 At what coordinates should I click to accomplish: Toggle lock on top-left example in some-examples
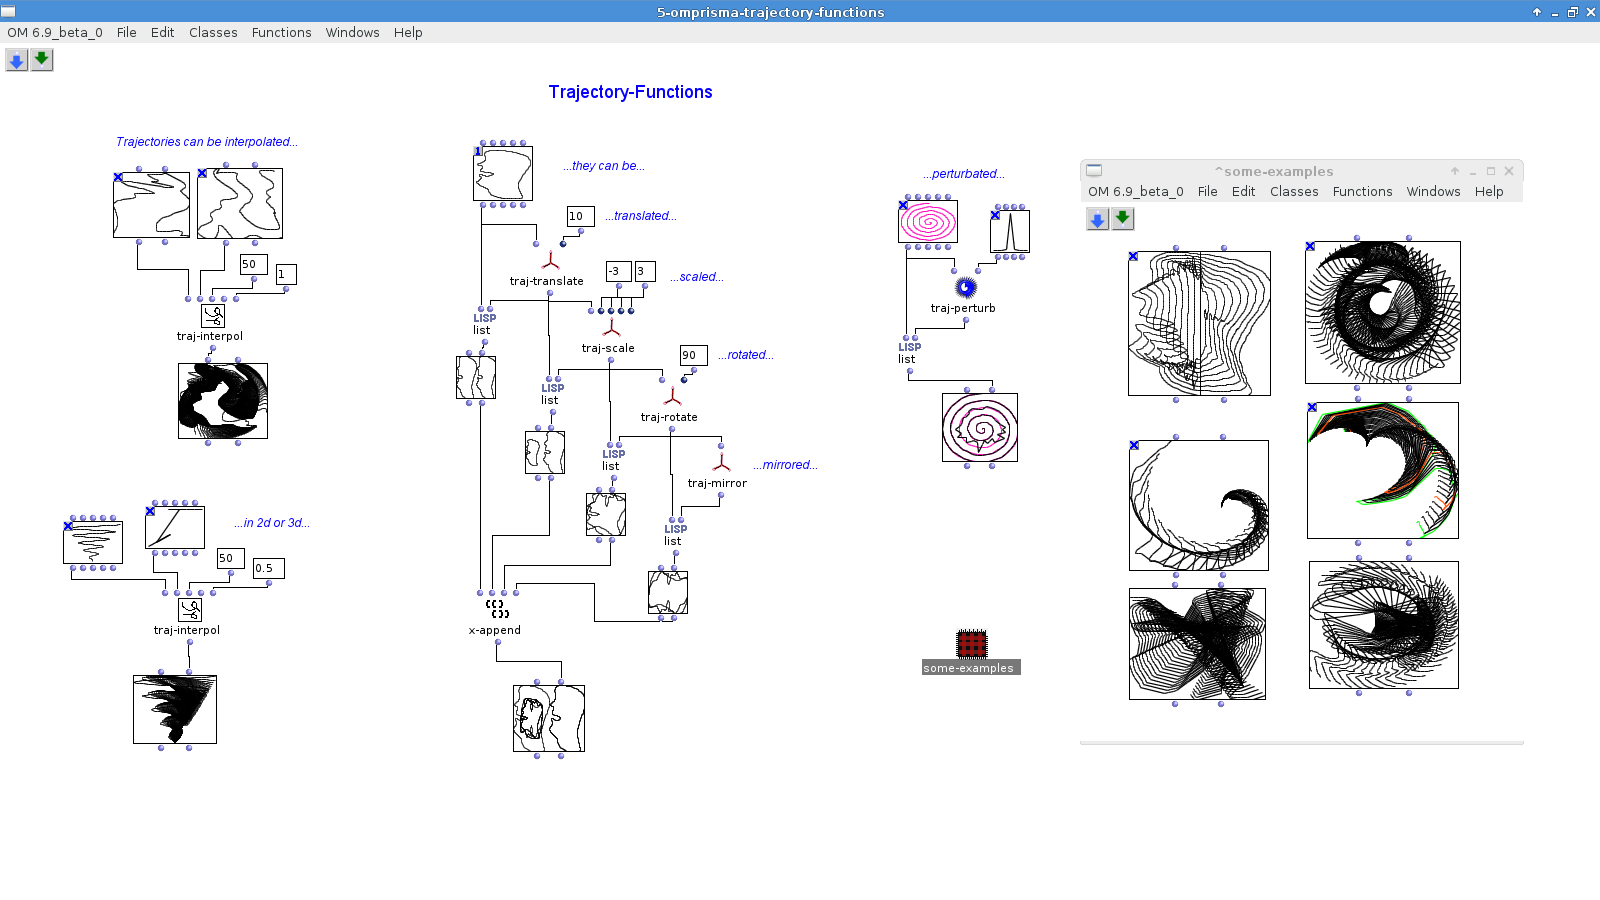point(1133,256)
